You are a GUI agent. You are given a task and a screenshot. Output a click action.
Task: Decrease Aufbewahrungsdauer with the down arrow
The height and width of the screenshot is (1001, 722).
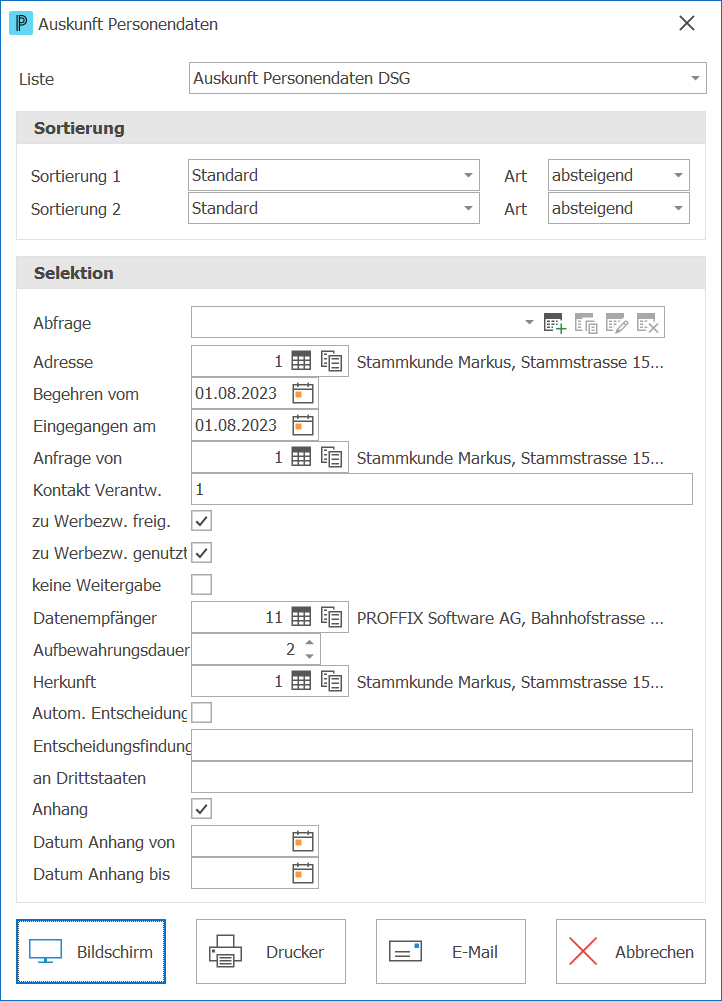click(310, 656)
